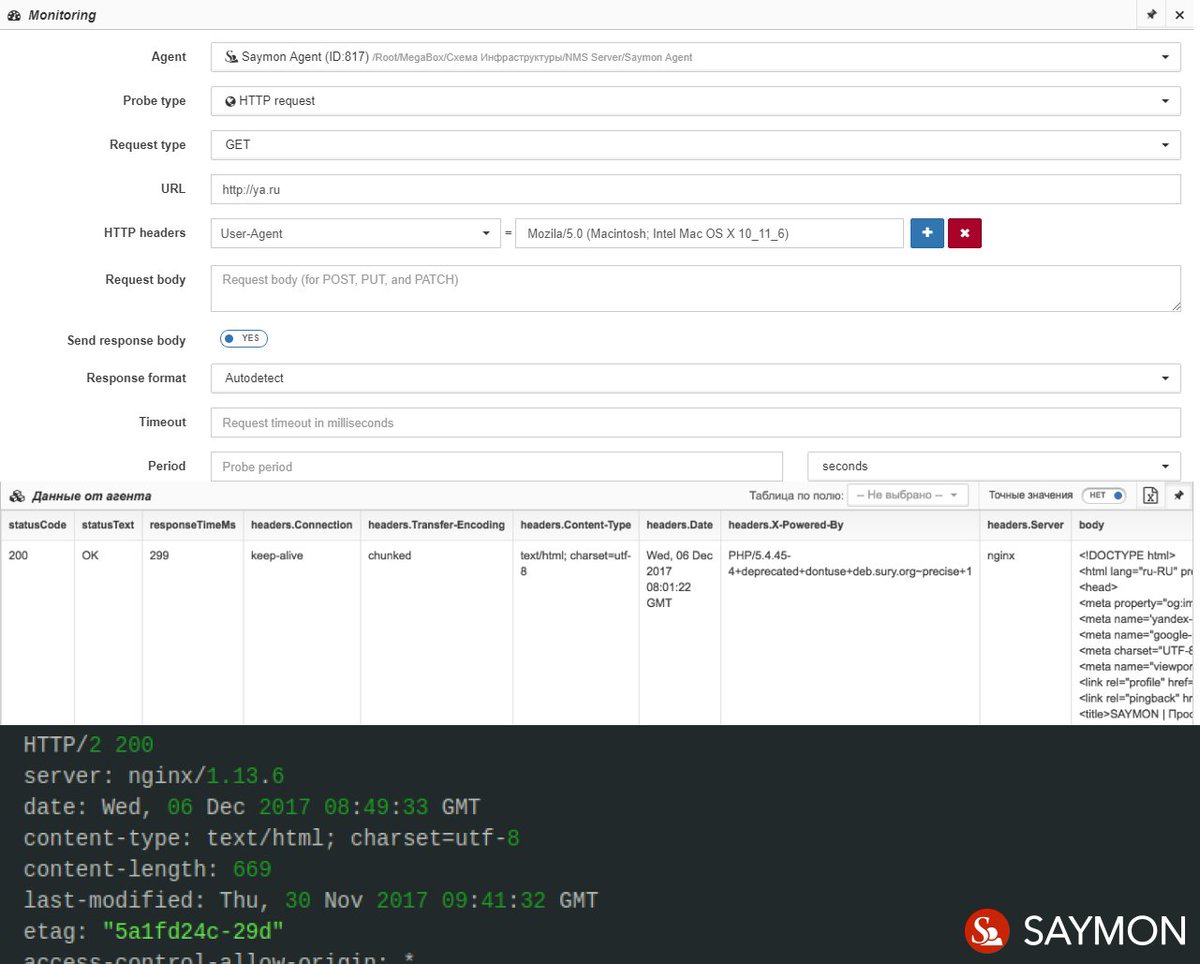Click the Request body text area
Viewport: 1200px width, 964px height.
coord(696,288)
